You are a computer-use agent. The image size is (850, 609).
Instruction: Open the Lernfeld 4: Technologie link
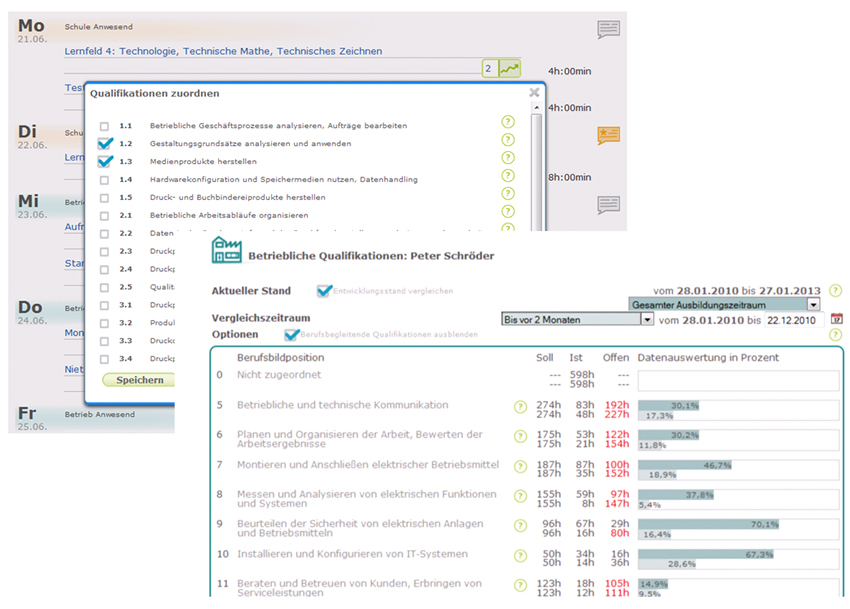click(x=223, y=51)
